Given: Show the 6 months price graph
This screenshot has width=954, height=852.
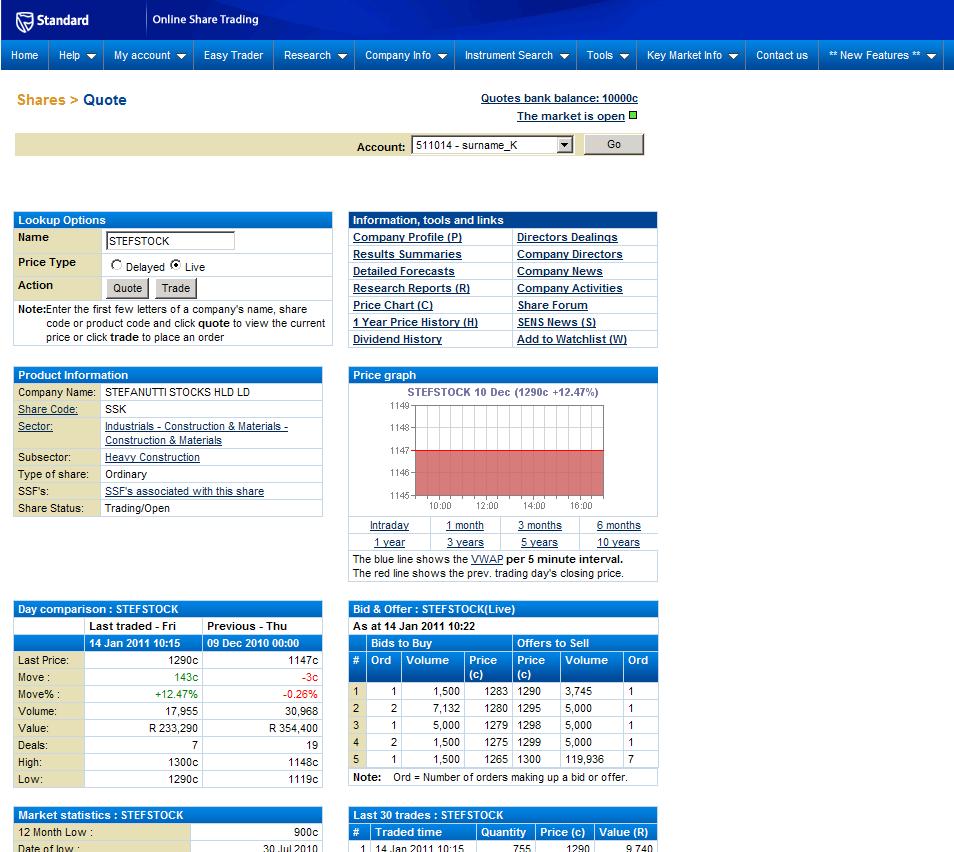Looking at the screenshot, I should pos(618,525).
